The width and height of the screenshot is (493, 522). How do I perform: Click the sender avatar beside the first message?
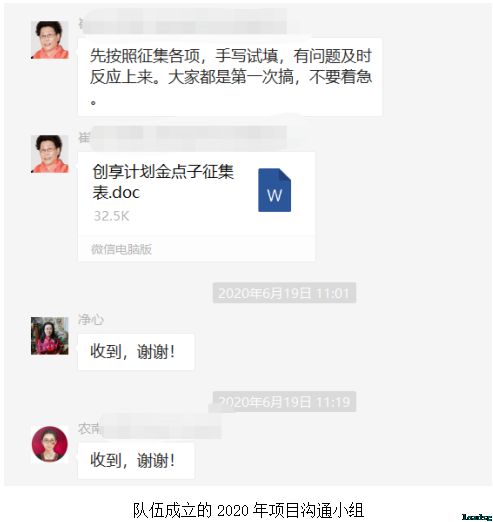pos(50,40)
